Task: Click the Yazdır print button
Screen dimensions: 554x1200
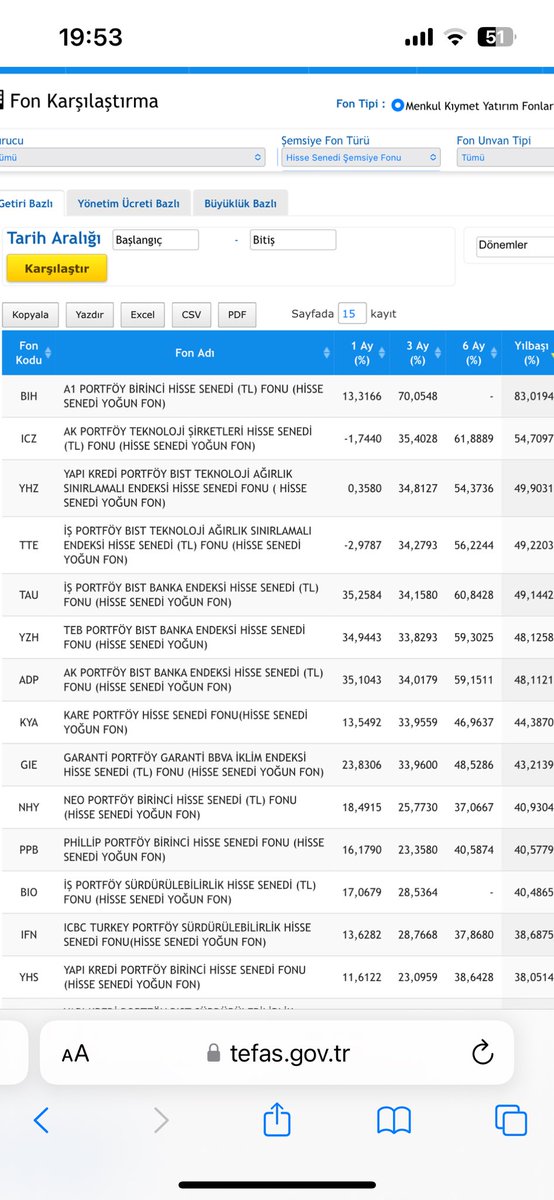Action: (90, 315)
